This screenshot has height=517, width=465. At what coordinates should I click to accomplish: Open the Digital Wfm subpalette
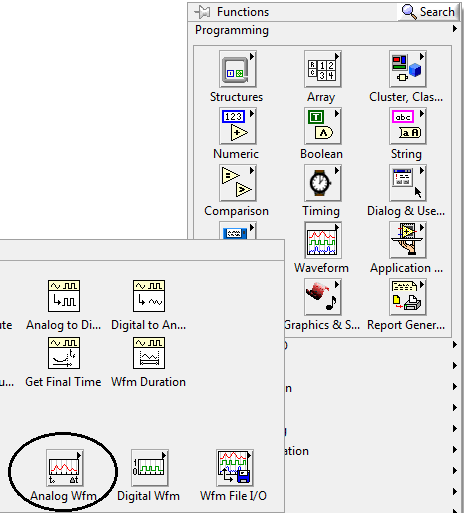pos(150,468)
